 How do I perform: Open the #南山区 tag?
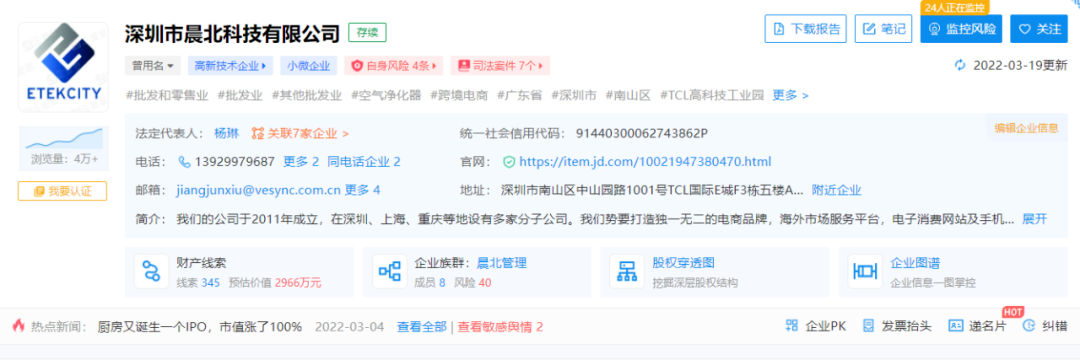click(628, 95)
